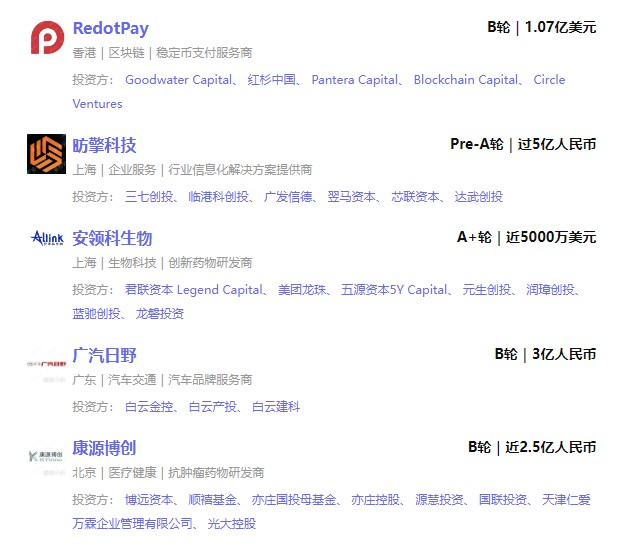The image size is (642, 557).
Task: Open investor 芯联资本
Action: [415, 197]
